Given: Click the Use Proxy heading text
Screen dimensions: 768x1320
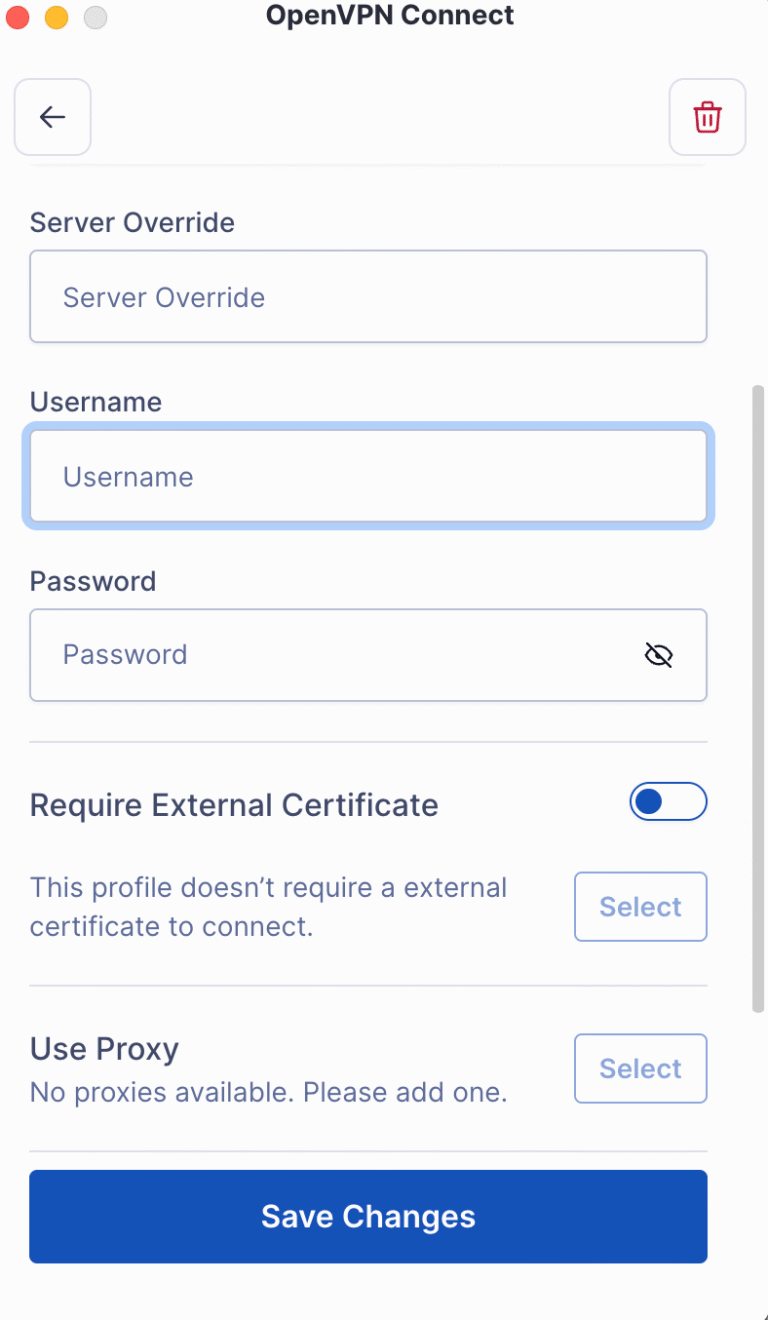Looking at the screenshot, I should (x=104, y=1049).
